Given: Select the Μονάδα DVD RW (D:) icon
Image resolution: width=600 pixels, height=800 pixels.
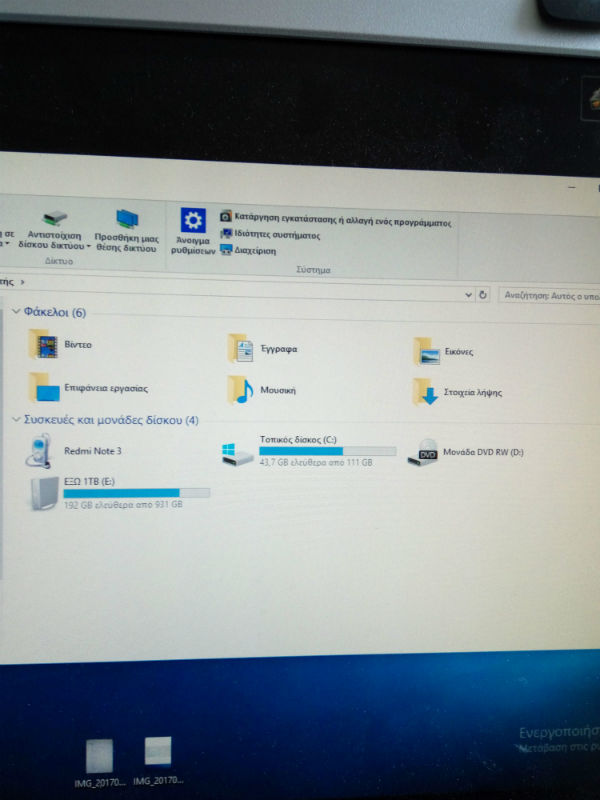Looking at the screenshot, I should (x=422, y=453).
